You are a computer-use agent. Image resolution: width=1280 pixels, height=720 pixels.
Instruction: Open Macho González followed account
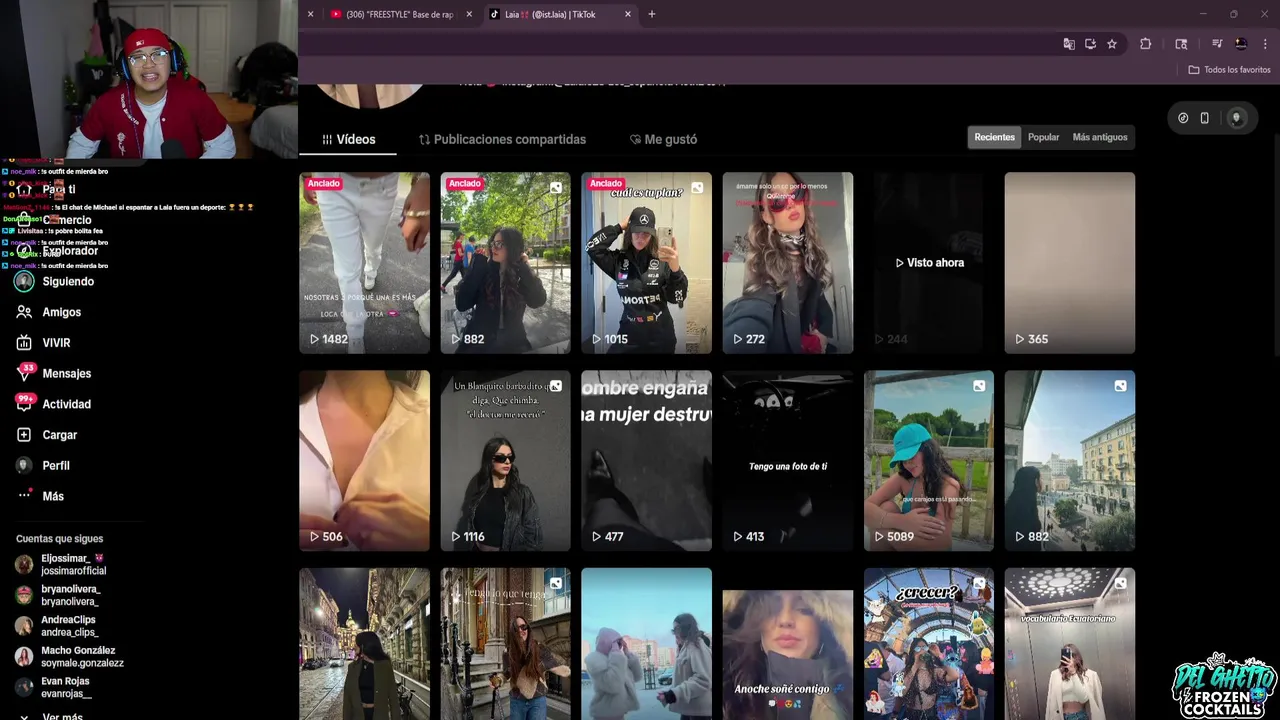tap(70, 657)
